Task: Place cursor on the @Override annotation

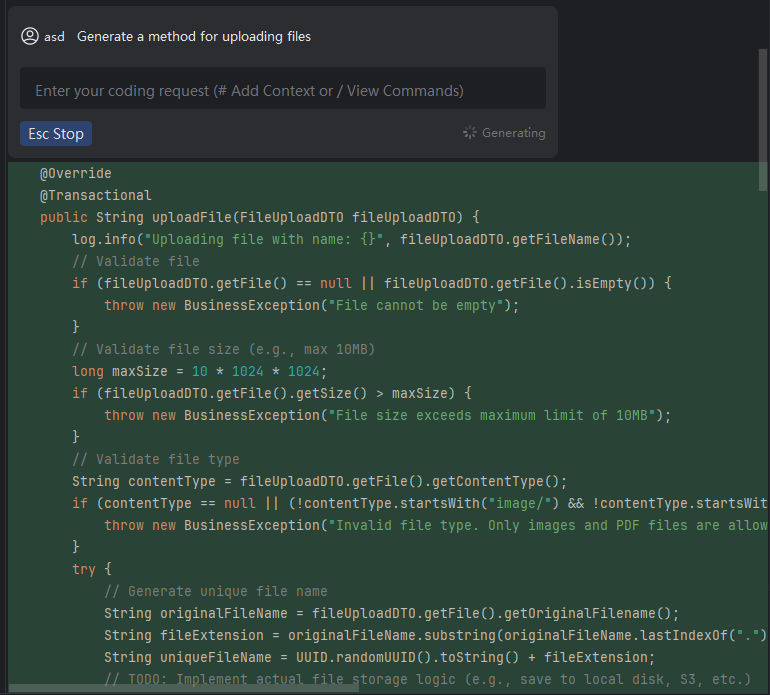Action: coord(76,173)
